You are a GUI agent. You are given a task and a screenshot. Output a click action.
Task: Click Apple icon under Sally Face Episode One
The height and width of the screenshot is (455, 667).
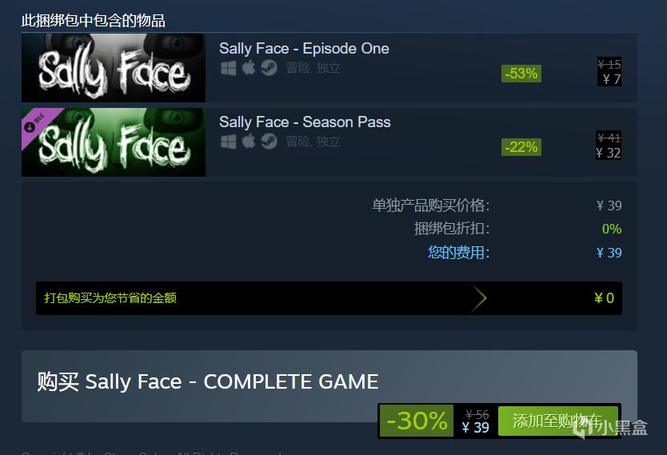(x=248, y=68)
